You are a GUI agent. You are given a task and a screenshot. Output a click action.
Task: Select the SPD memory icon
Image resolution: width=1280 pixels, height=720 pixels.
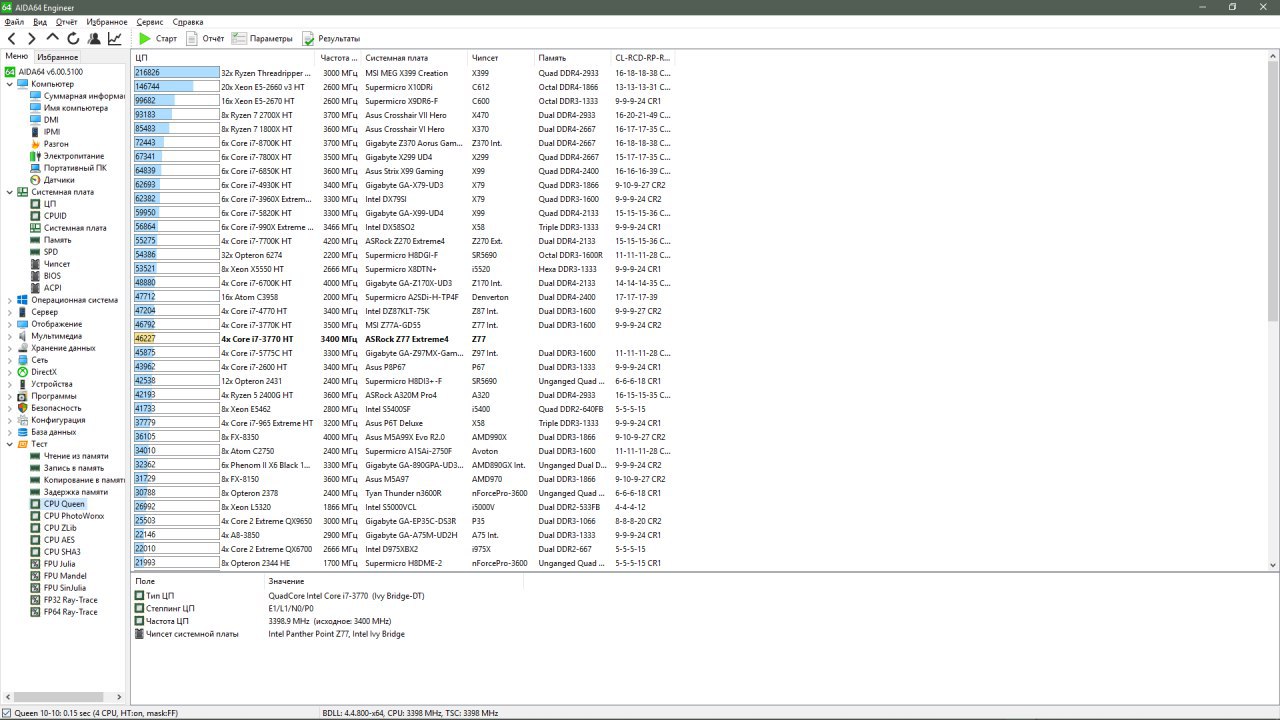coord(35,252)
